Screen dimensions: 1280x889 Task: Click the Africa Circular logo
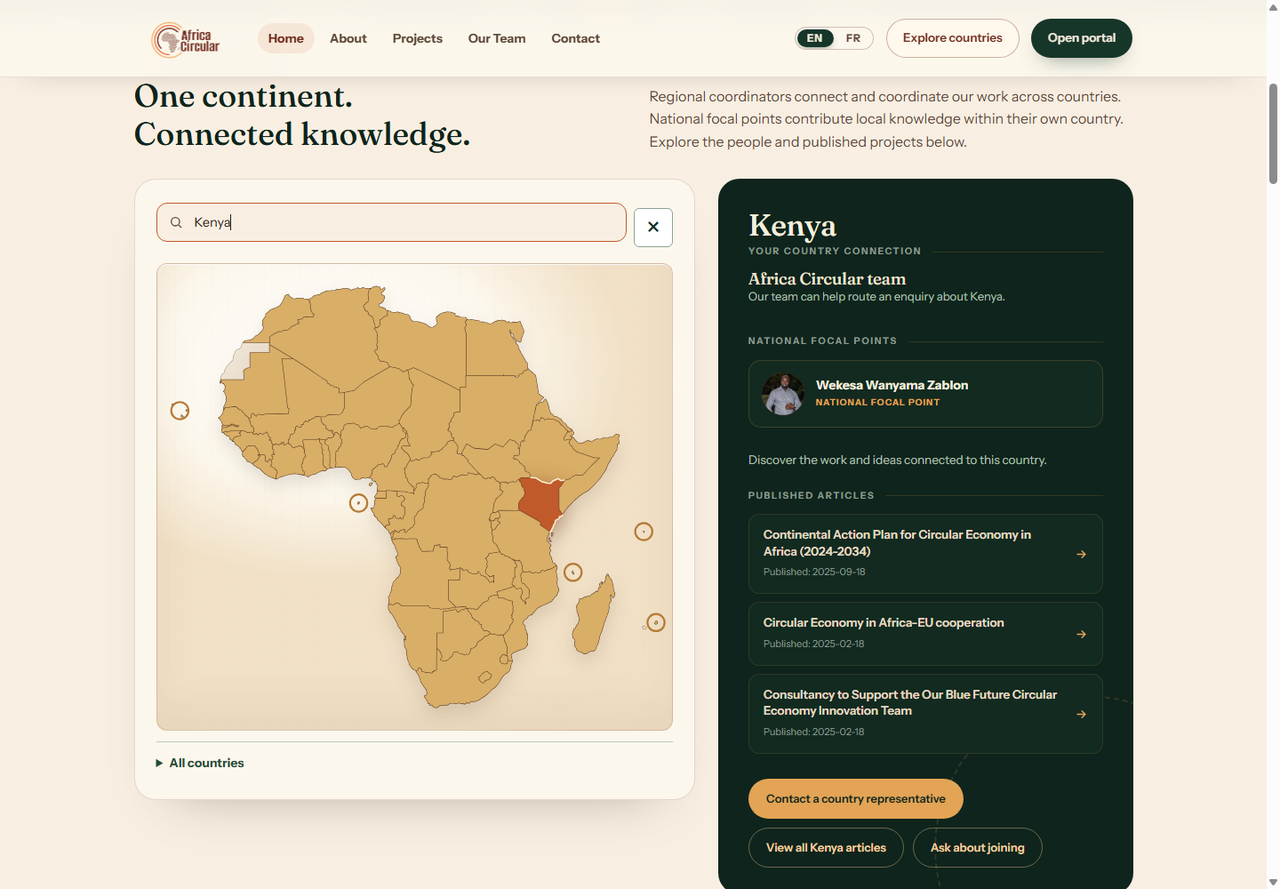pyautogui.click(x=186, y=39)
